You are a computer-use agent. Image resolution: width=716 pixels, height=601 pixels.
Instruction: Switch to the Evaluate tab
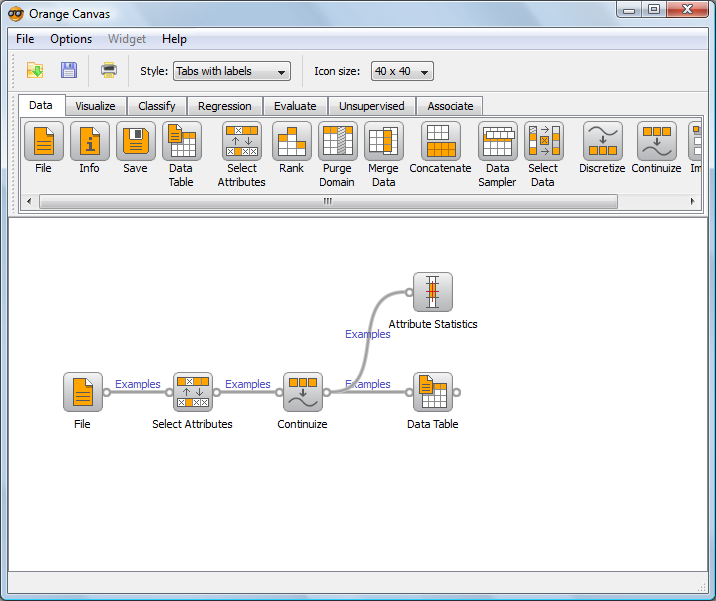(x=295, y=106)
